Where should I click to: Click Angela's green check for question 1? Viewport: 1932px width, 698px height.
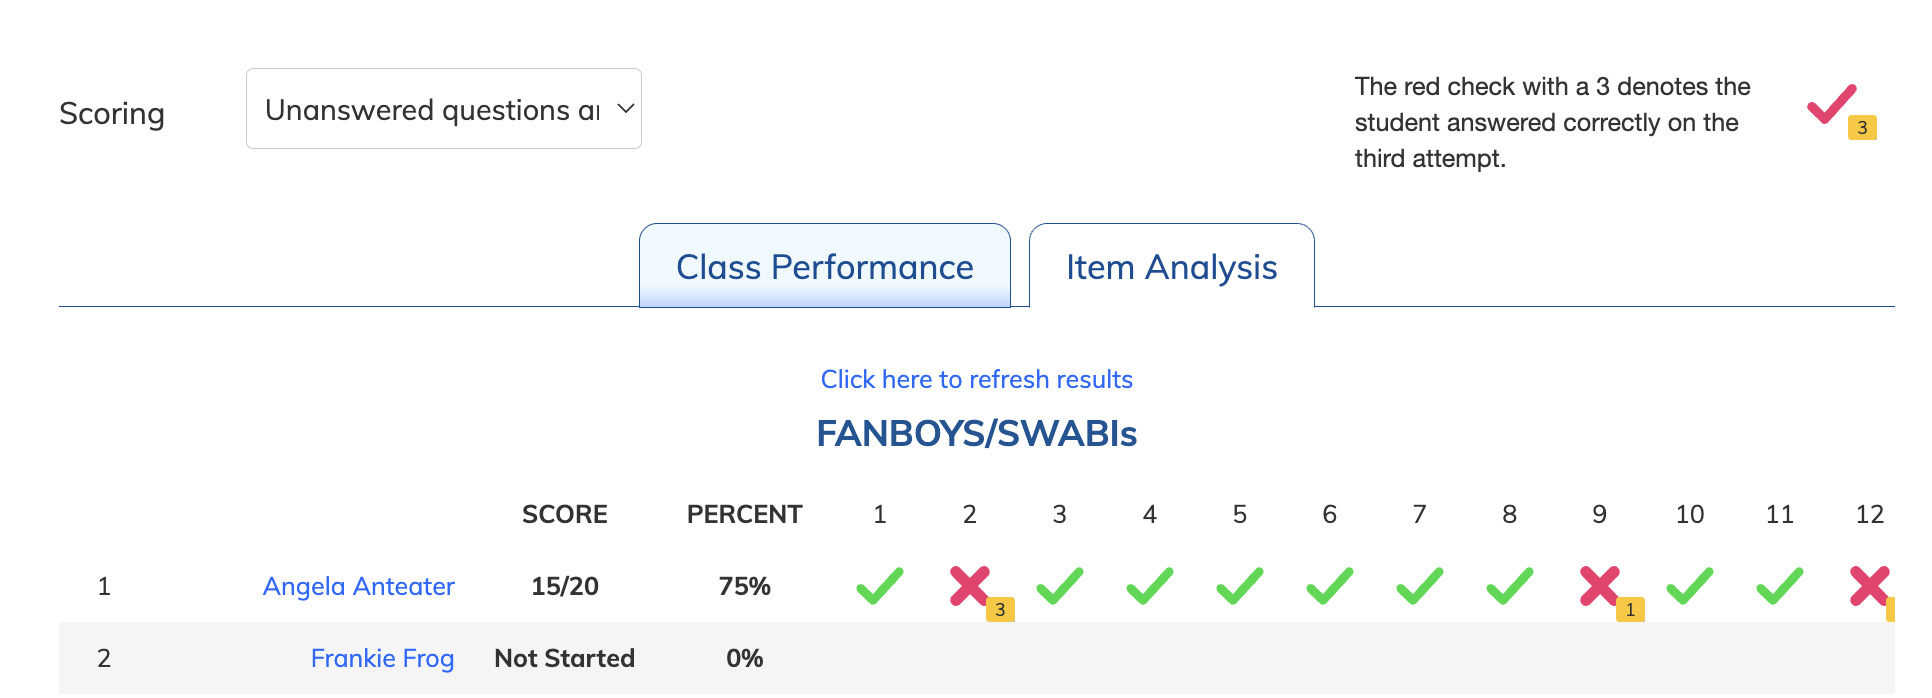879,586
